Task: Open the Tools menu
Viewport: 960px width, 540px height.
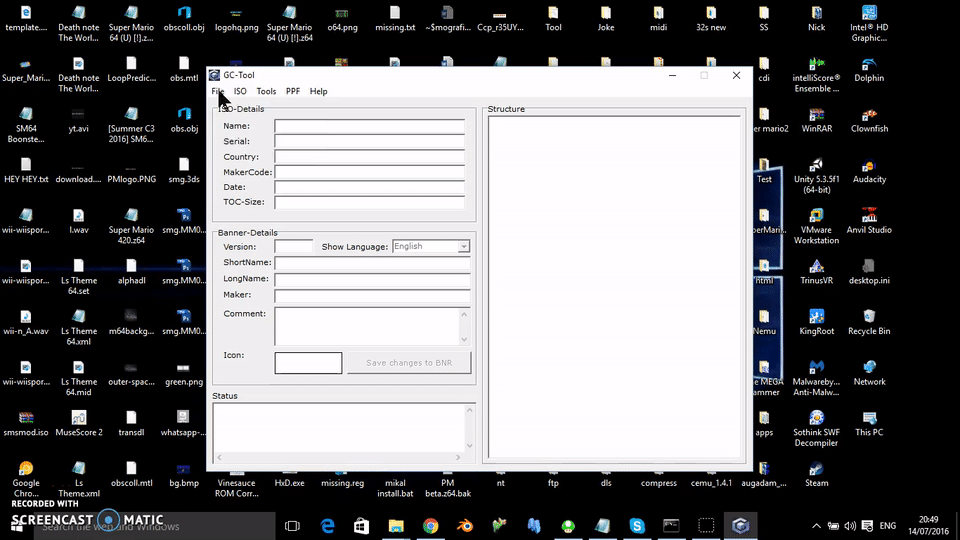Action: (x=266, y=91)
